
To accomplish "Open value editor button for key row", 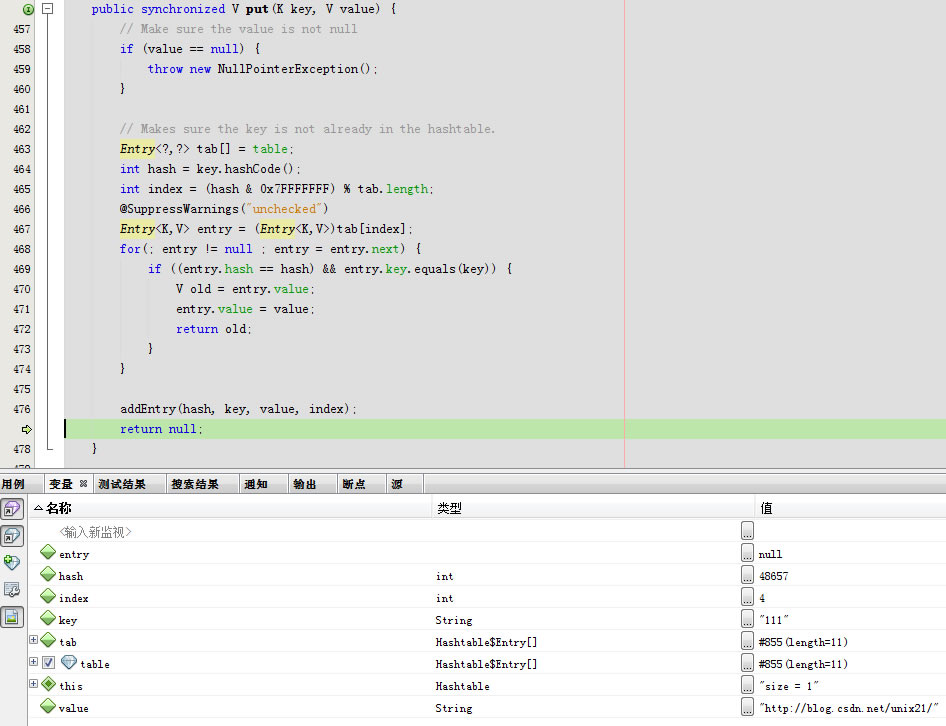I will point(747,619).
